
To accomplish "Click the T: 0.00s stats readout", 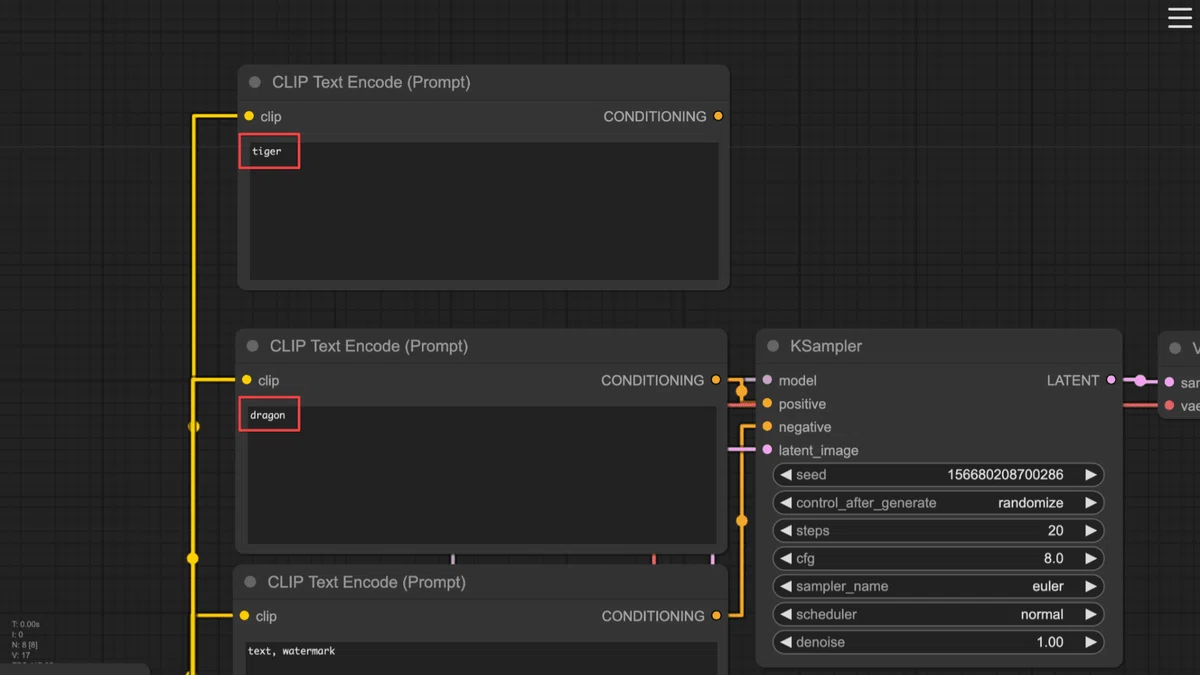I will [x=26, y=624].
